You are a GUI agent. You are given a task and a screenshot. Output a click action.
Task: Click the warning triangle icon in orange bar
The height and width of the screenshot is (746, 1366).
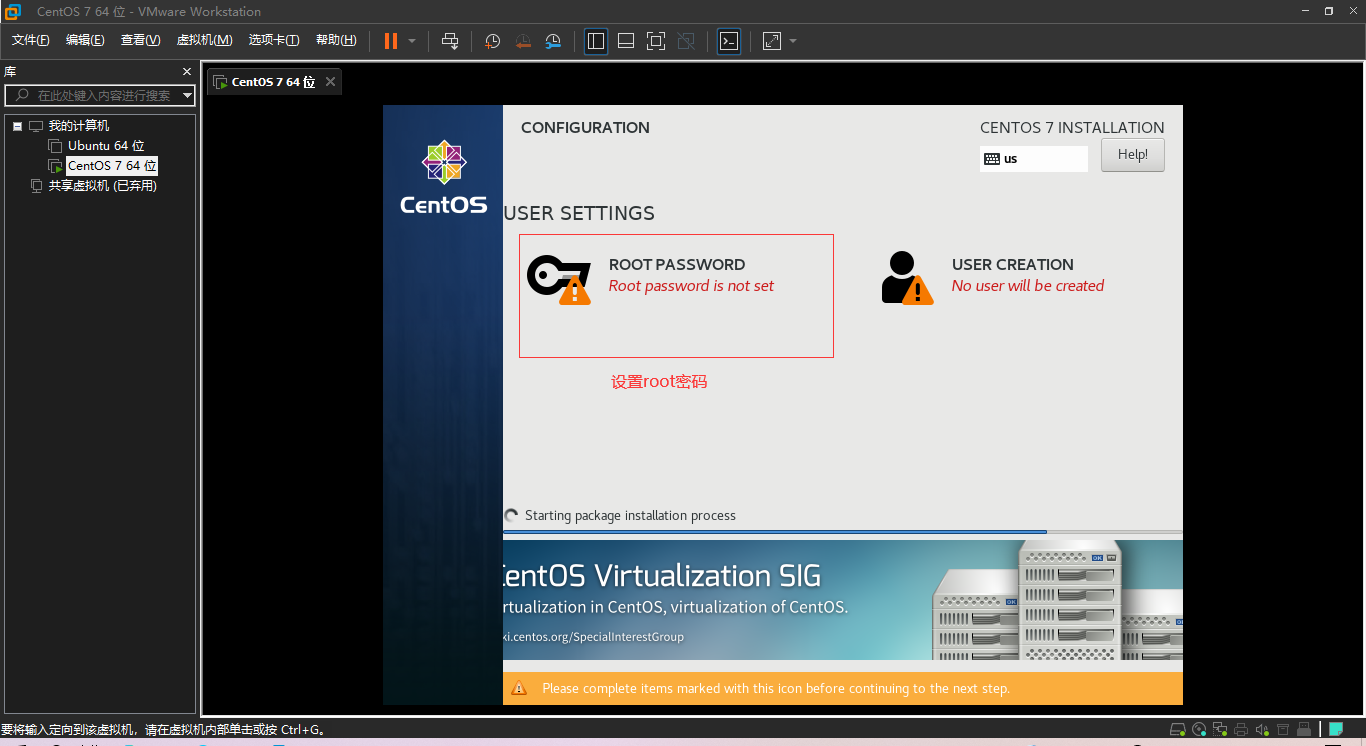(x=519, y=688)
